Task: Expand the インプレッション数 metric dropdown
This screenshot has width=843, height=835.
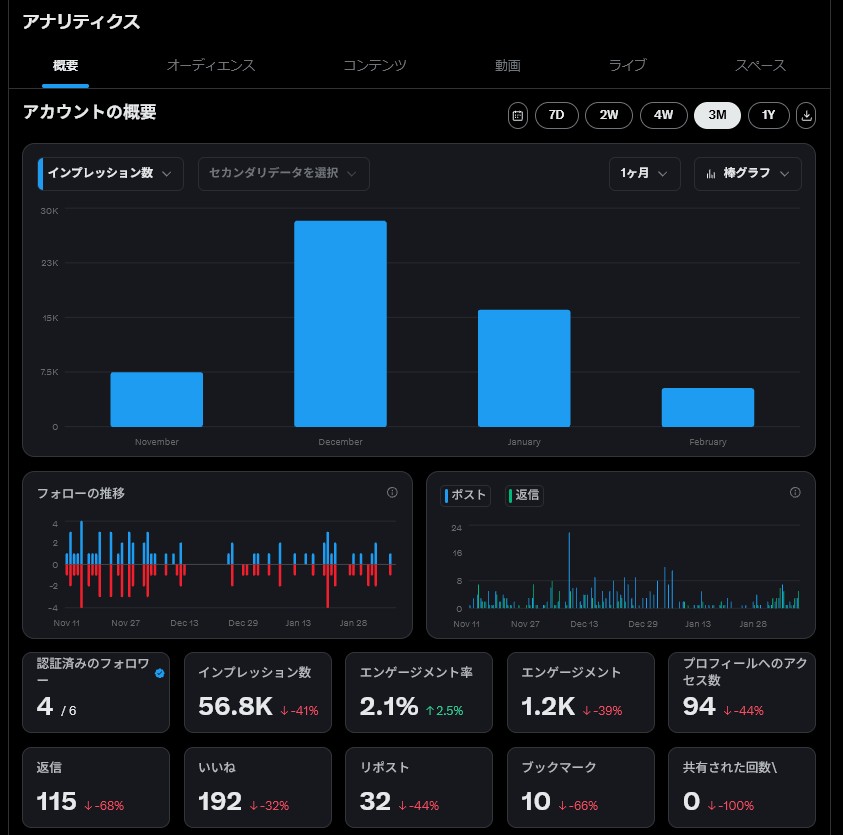Action: 110,173
